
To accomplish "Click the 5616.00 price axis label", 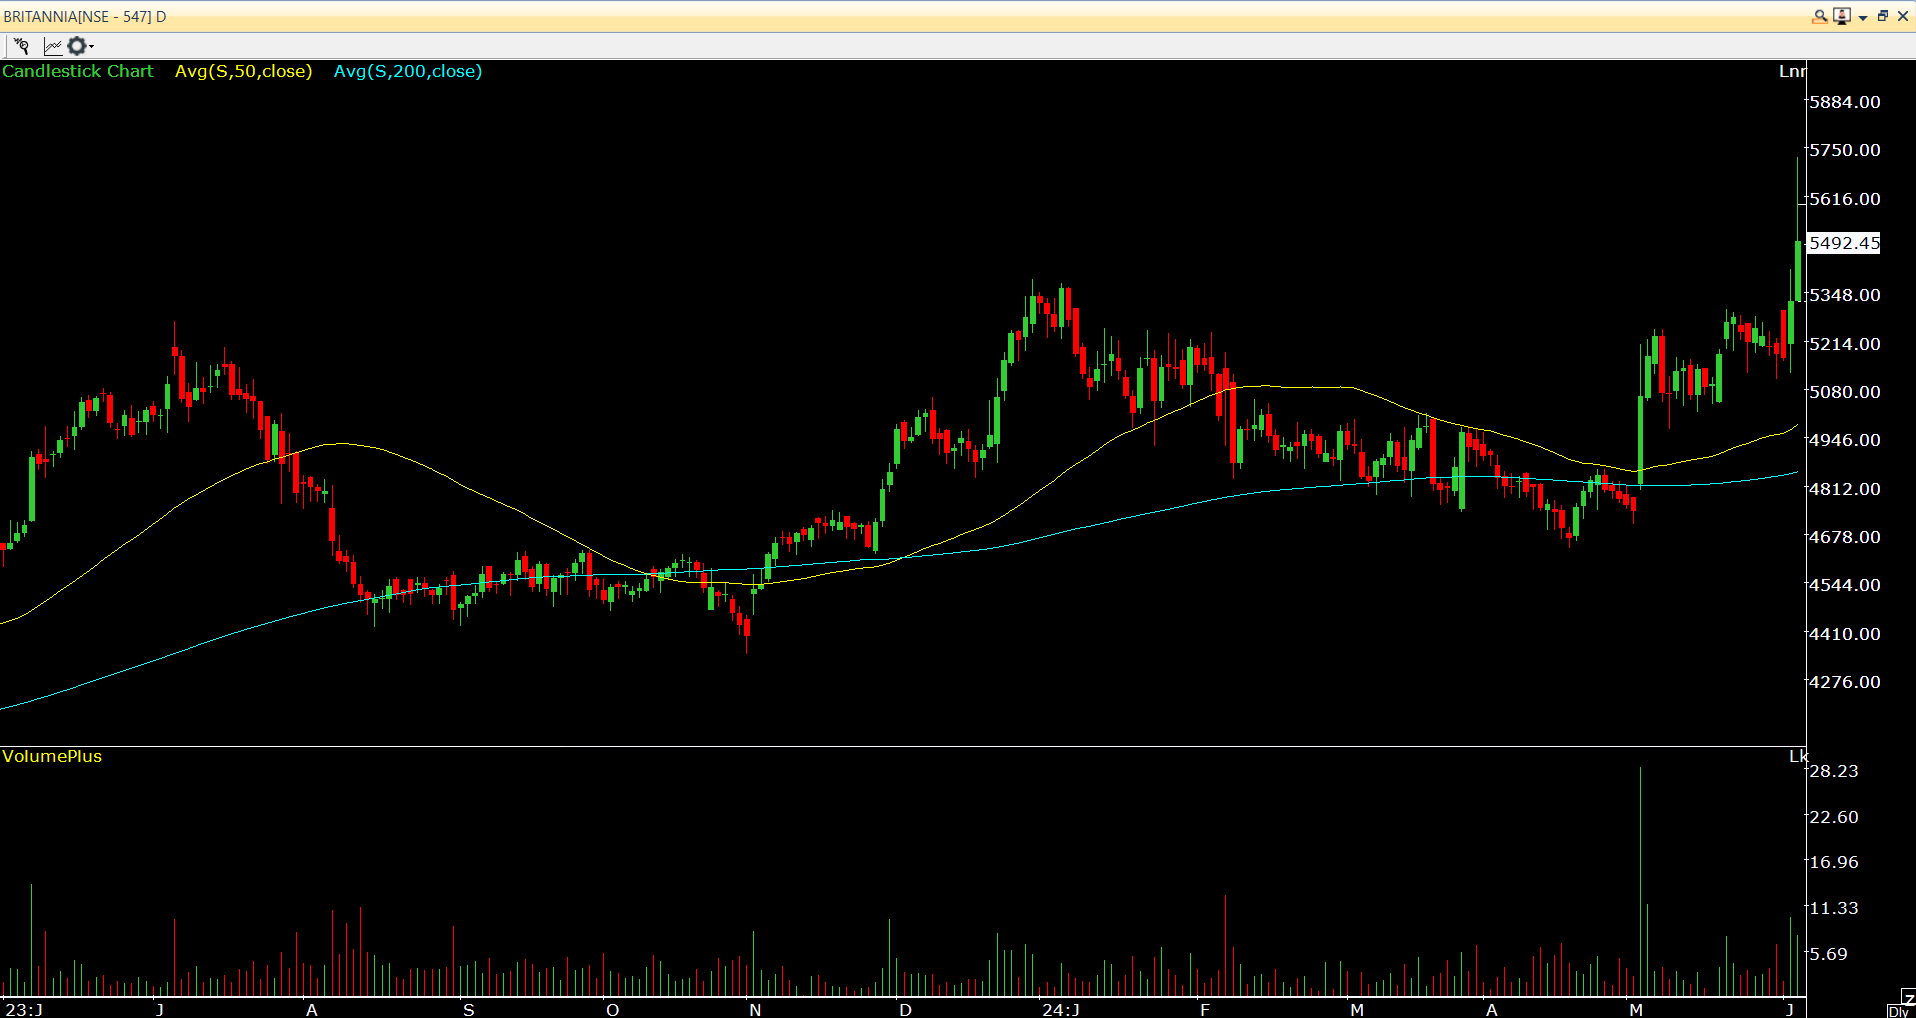I will (1845, 199).
